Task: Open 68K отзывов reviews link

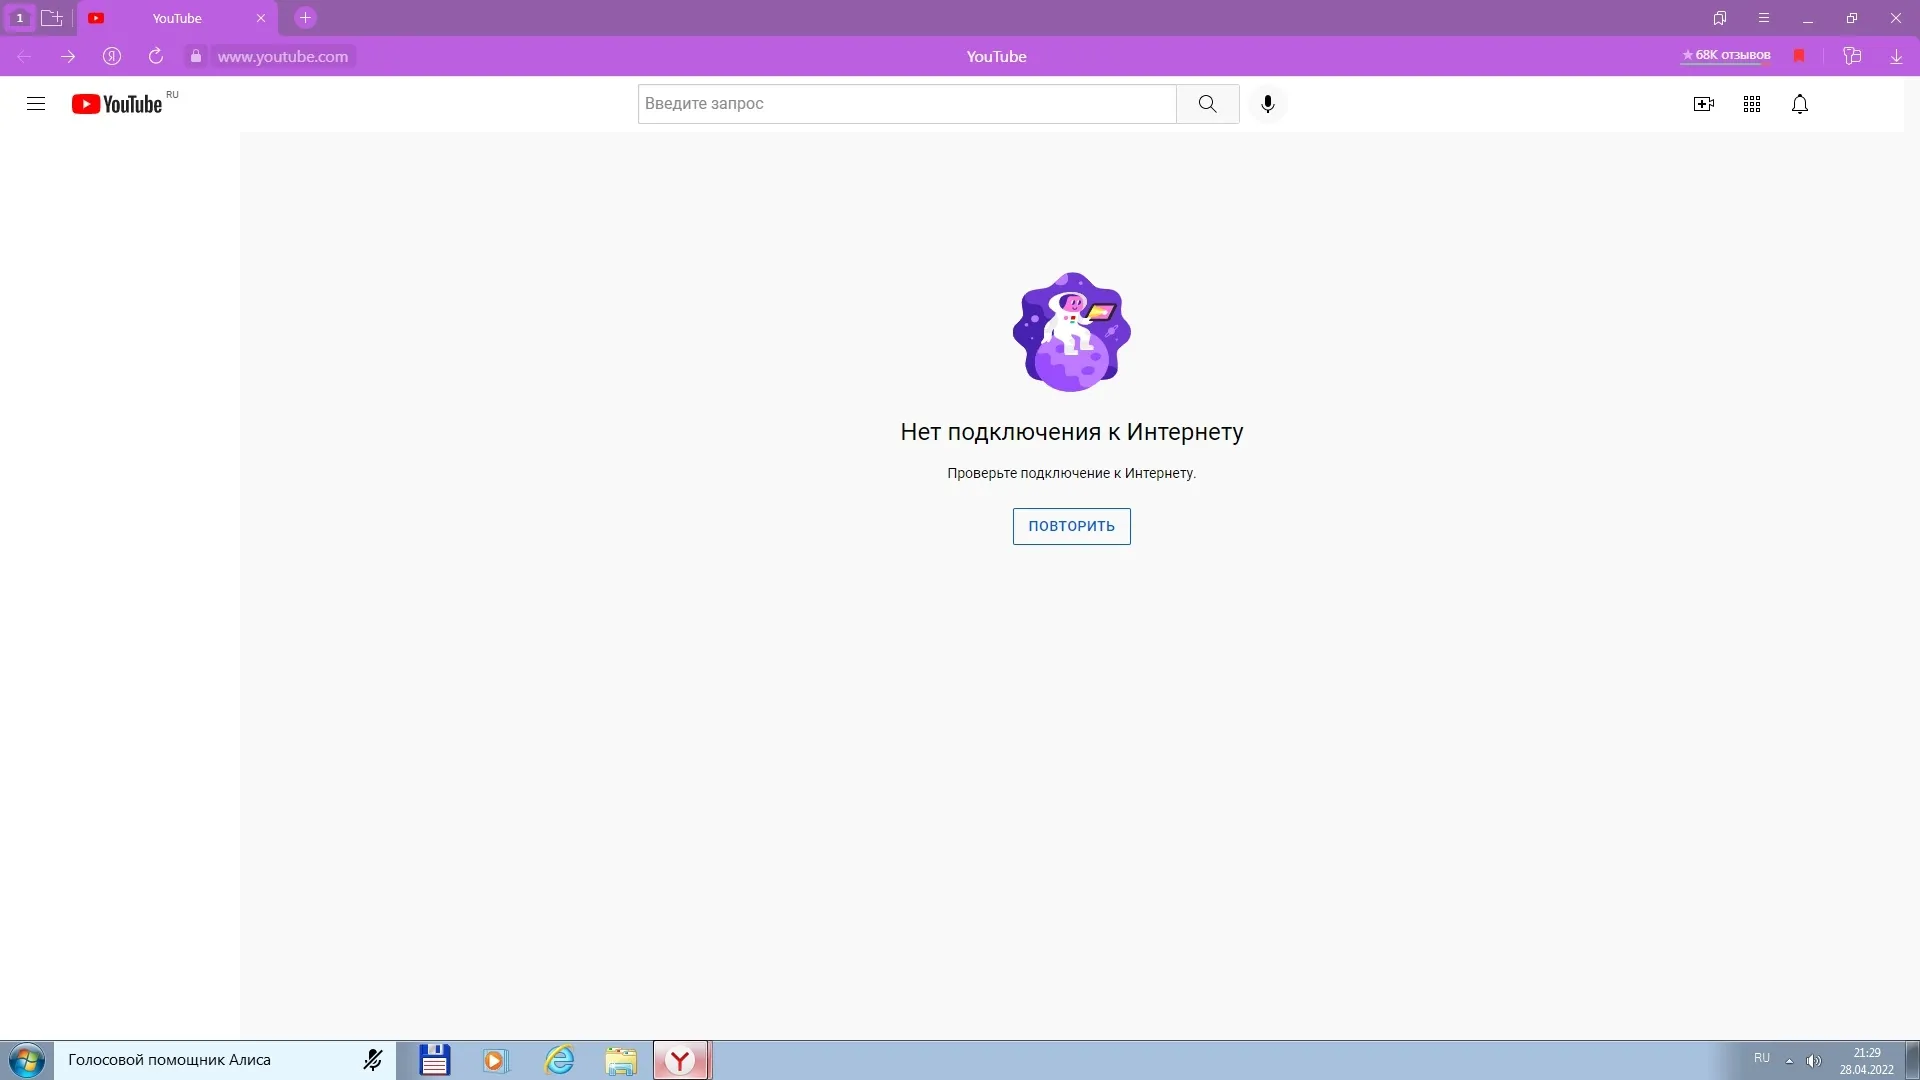Action: (x=1726, y=55)
